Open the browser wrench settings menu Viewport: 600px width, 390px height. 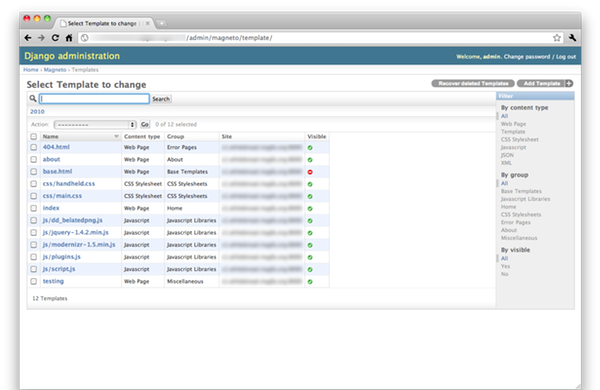pyautogui.click(x=572, y=38)
